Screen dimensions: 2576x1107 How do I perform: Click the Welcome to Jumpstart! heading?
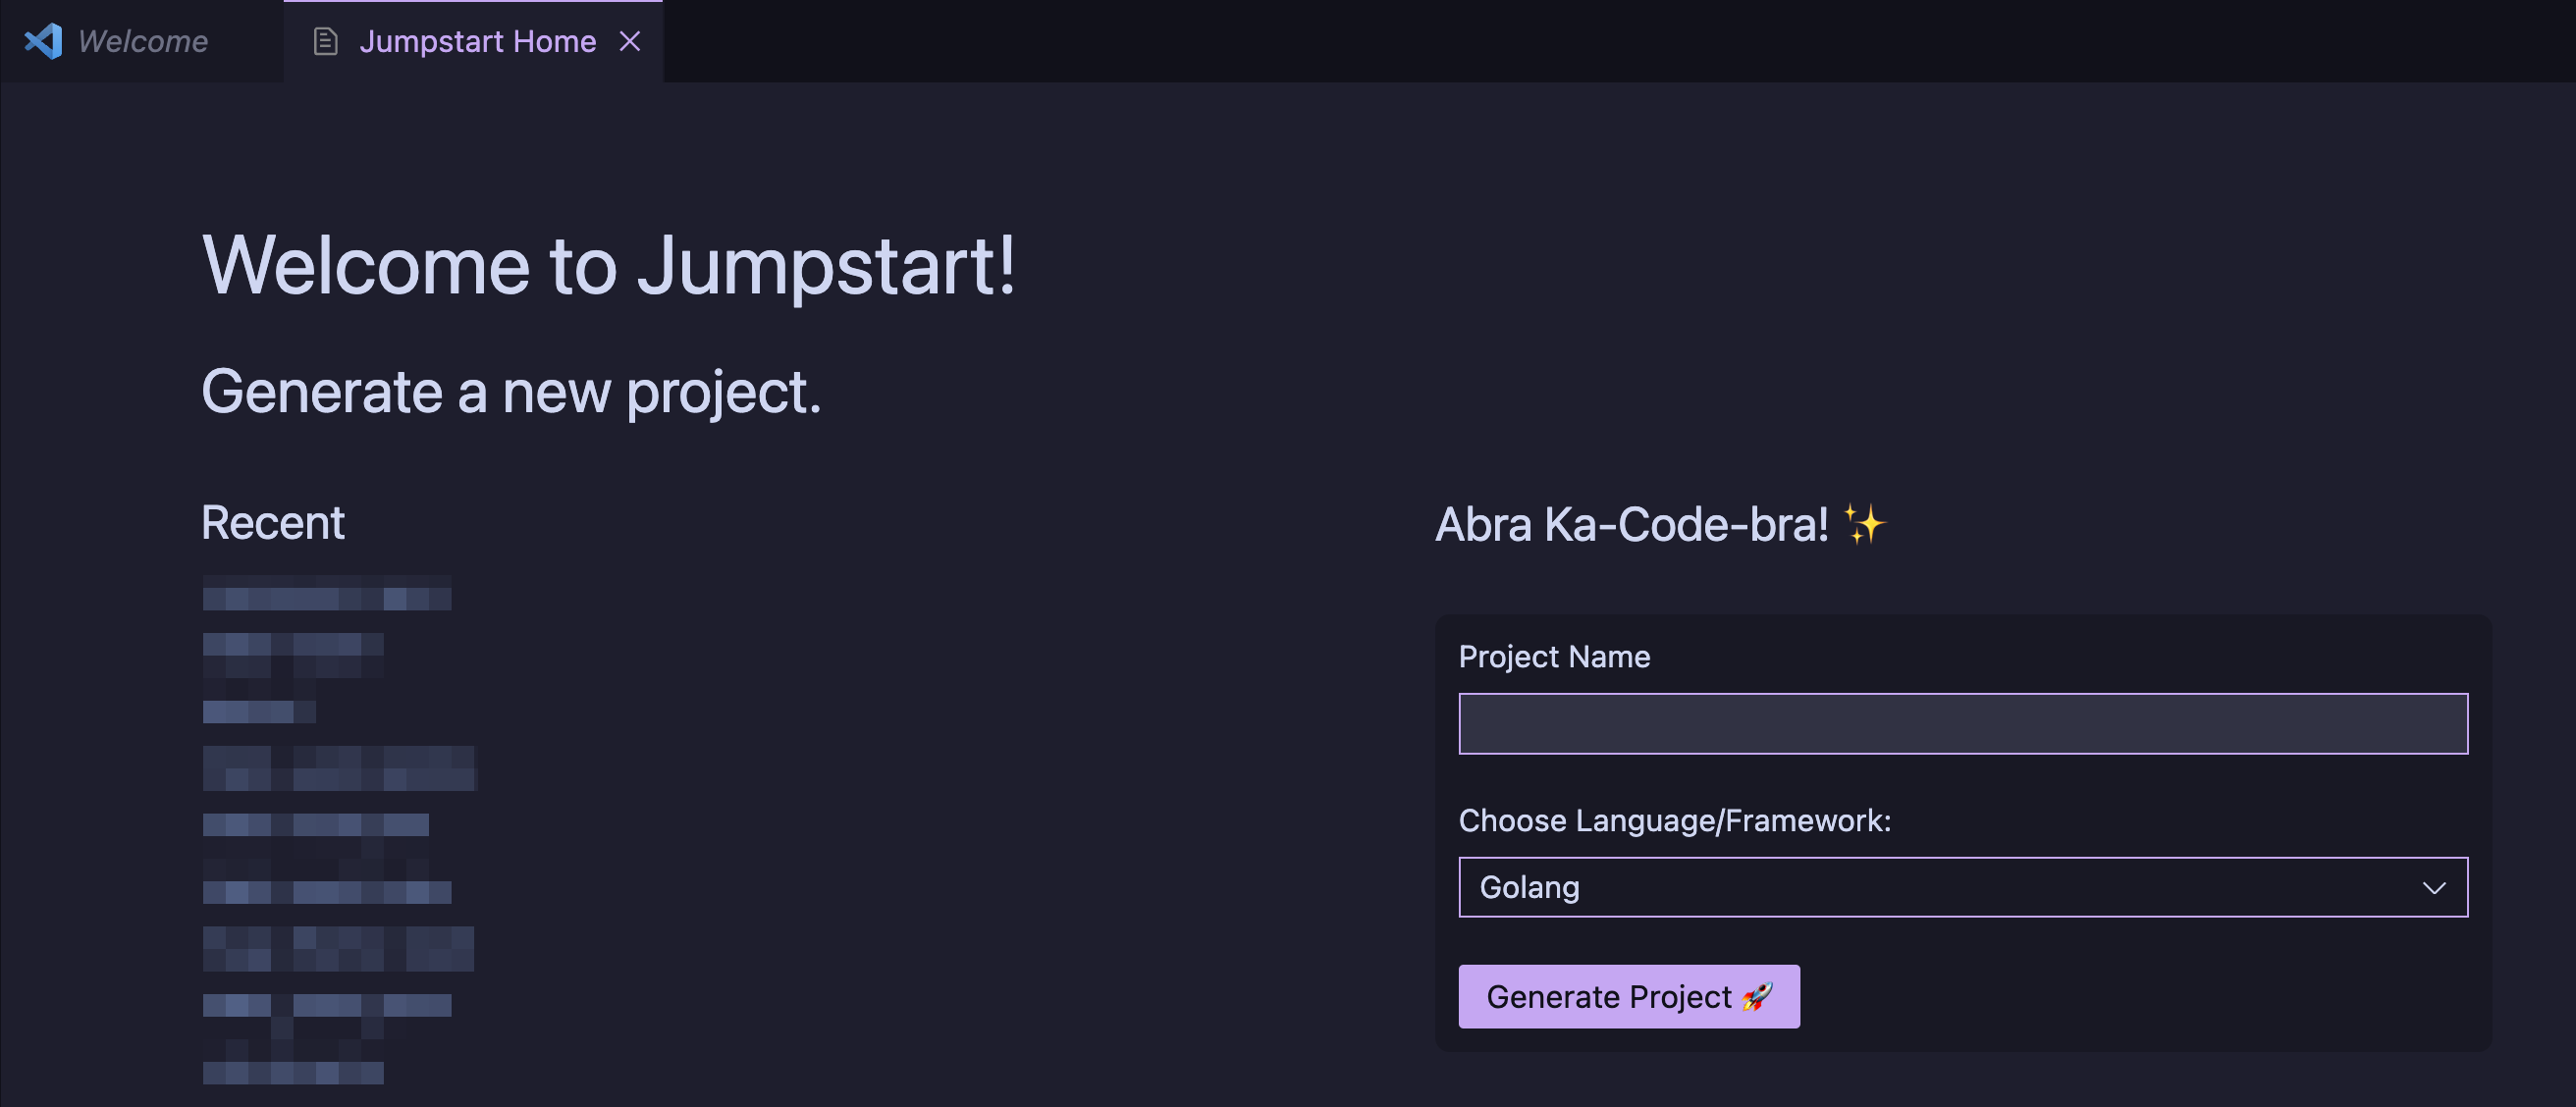[x=608, y=266]
